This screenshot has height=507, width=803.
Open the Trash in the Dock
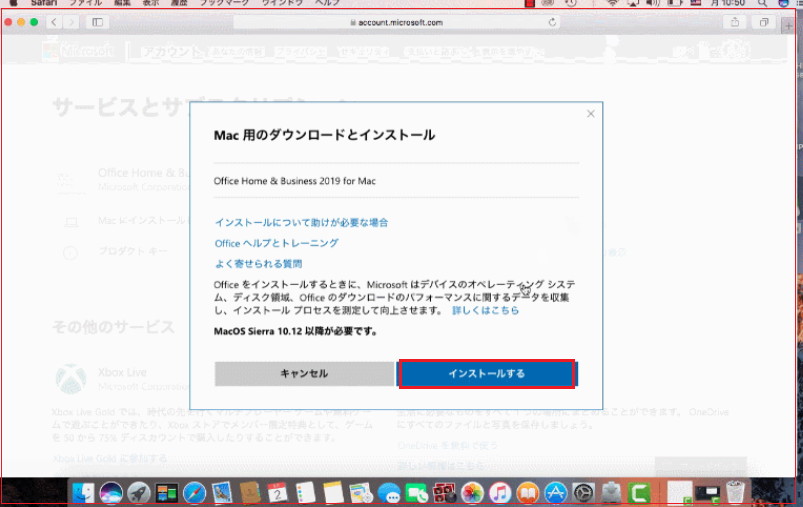735,492
